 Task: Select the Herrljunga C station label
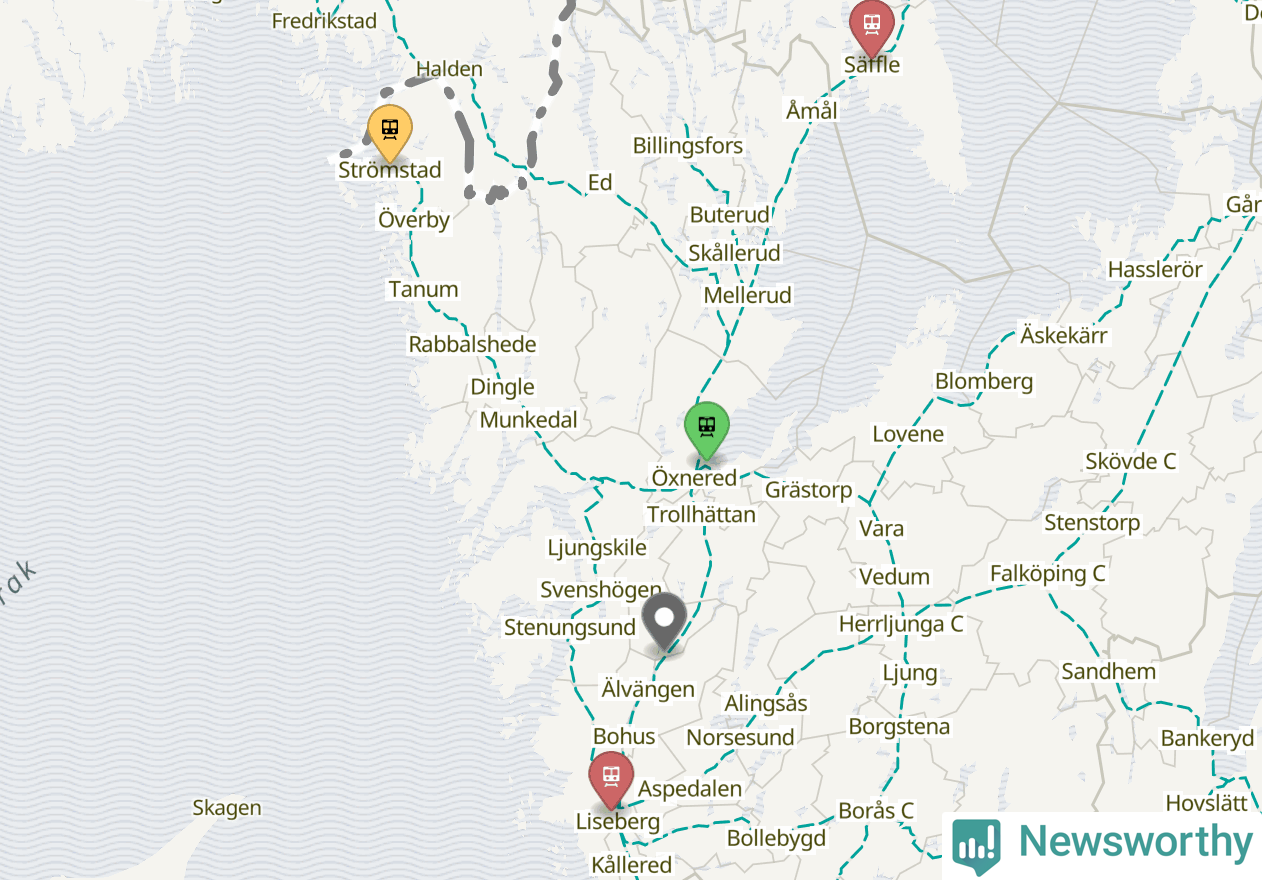pos(901,624)
